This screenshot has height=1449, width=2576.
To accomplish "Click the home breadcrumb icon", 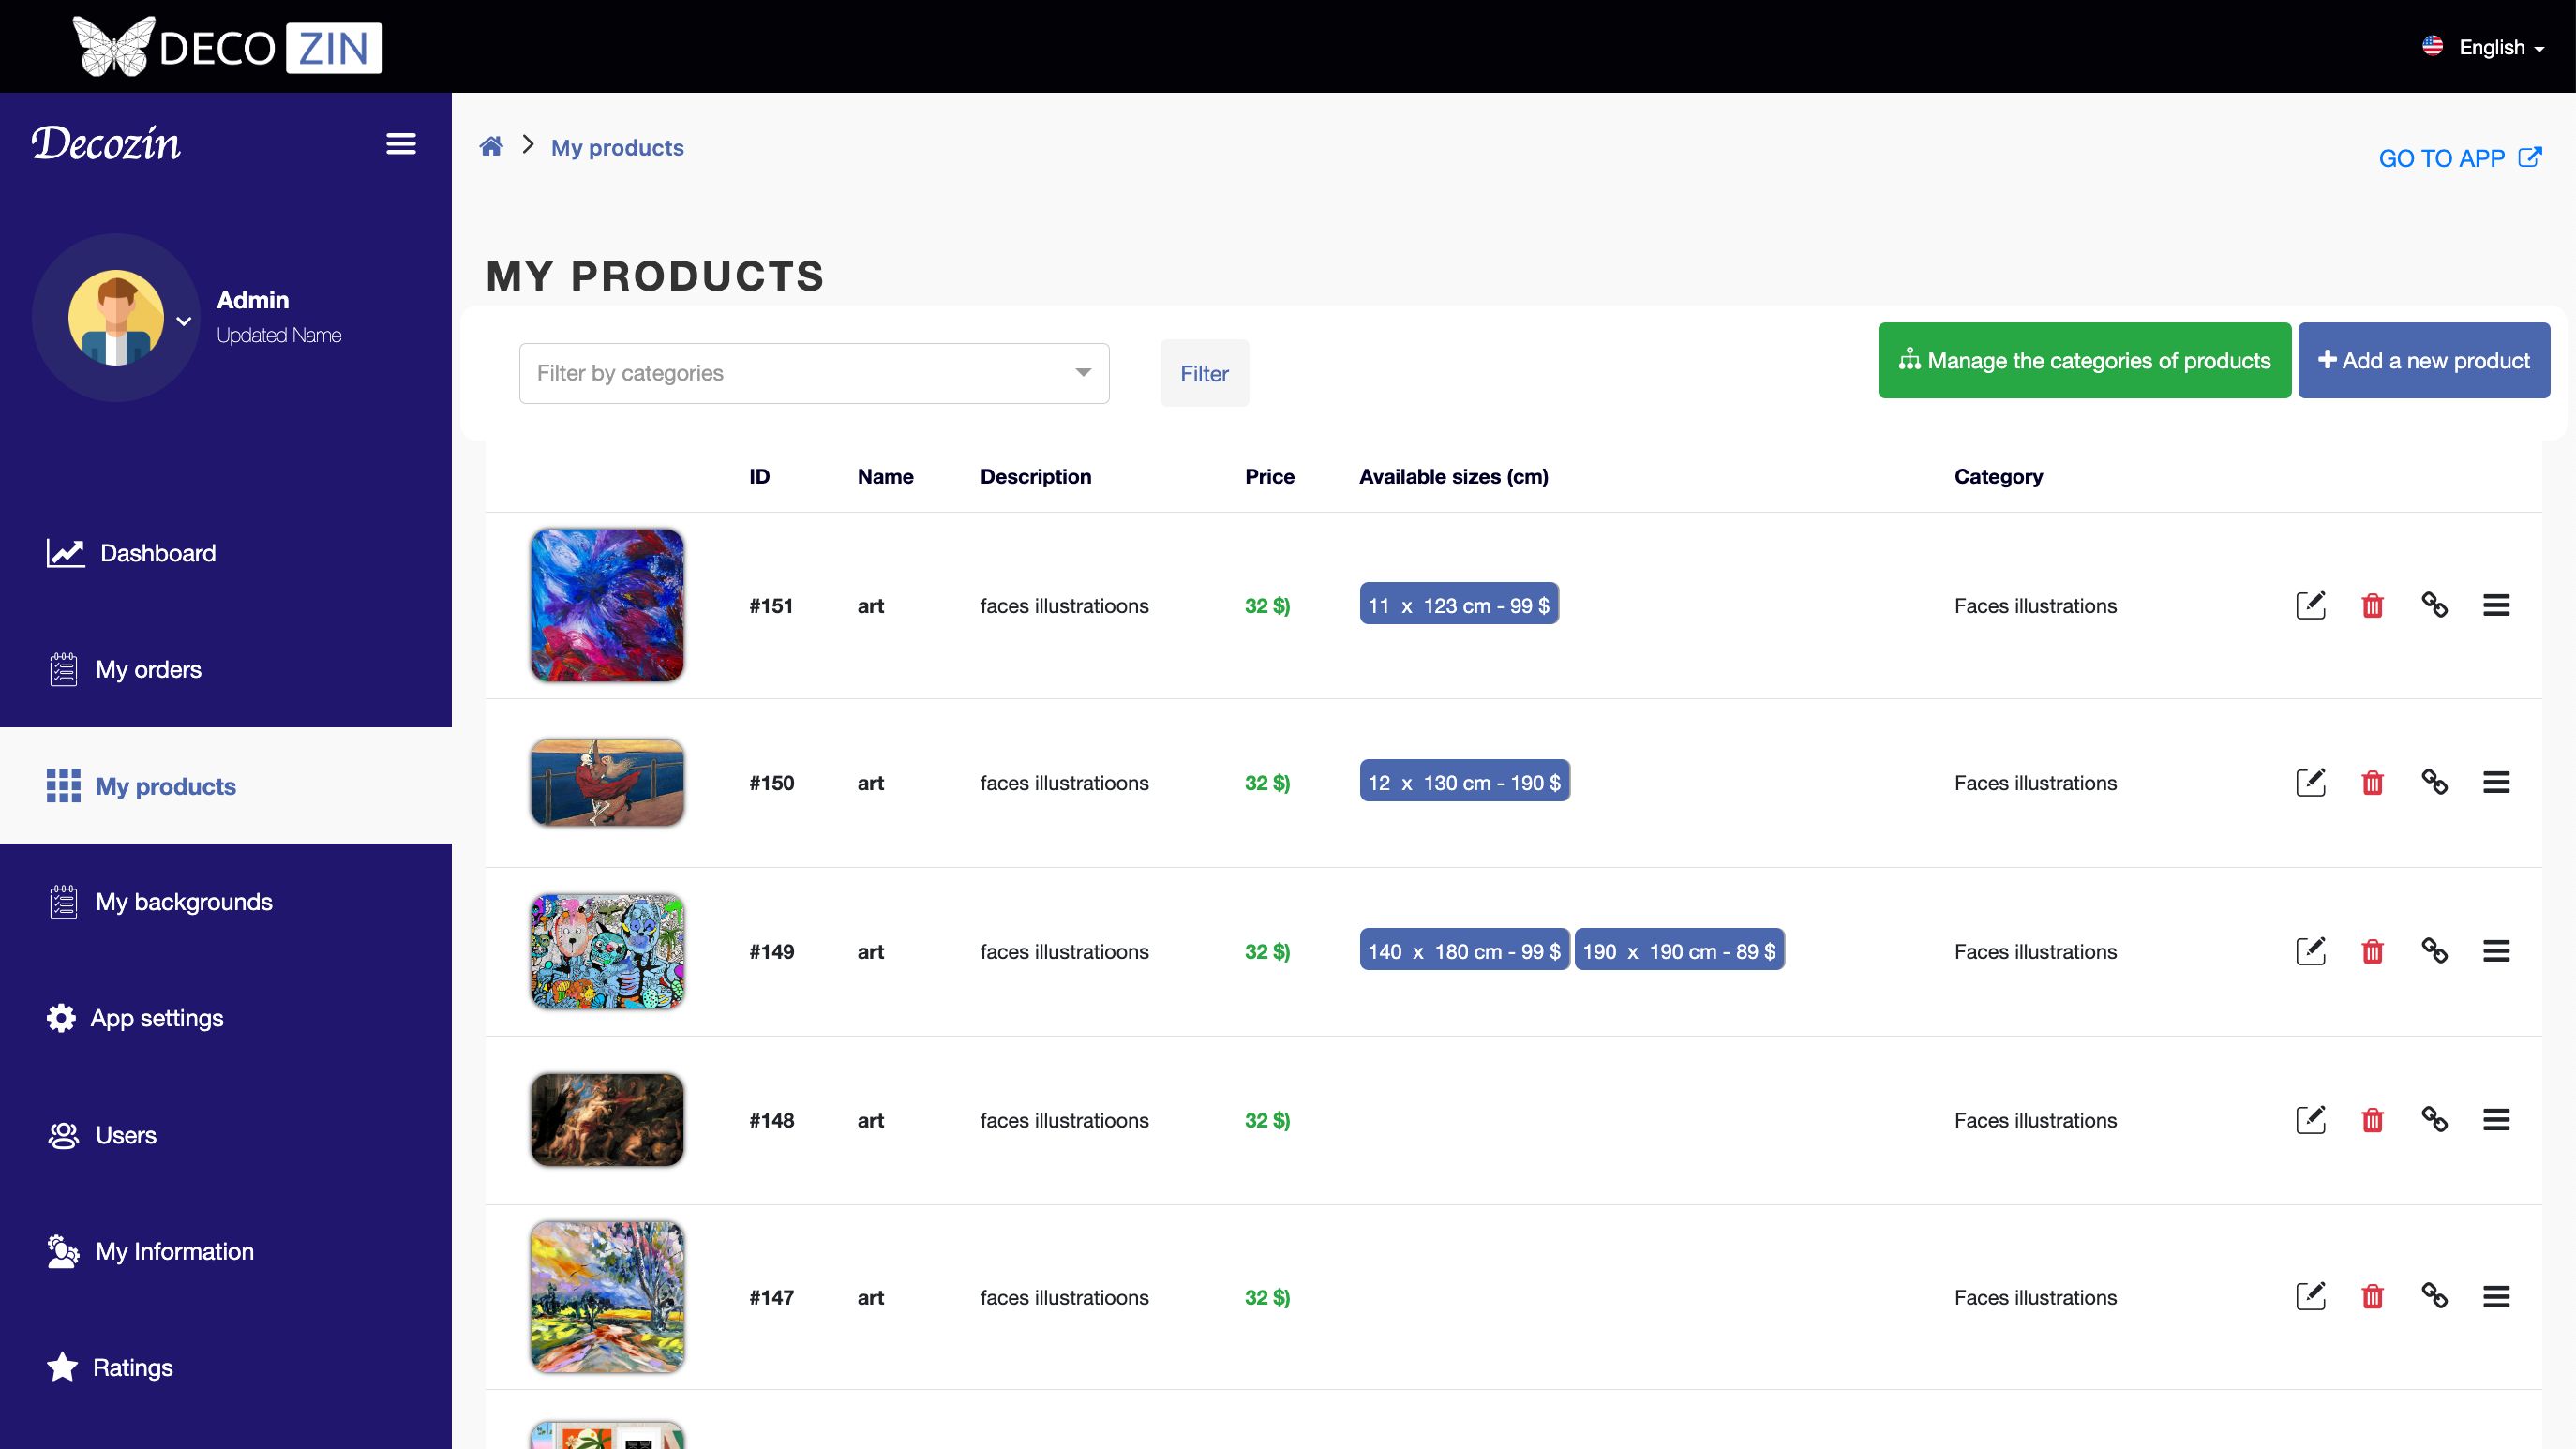I will [491, 147].
